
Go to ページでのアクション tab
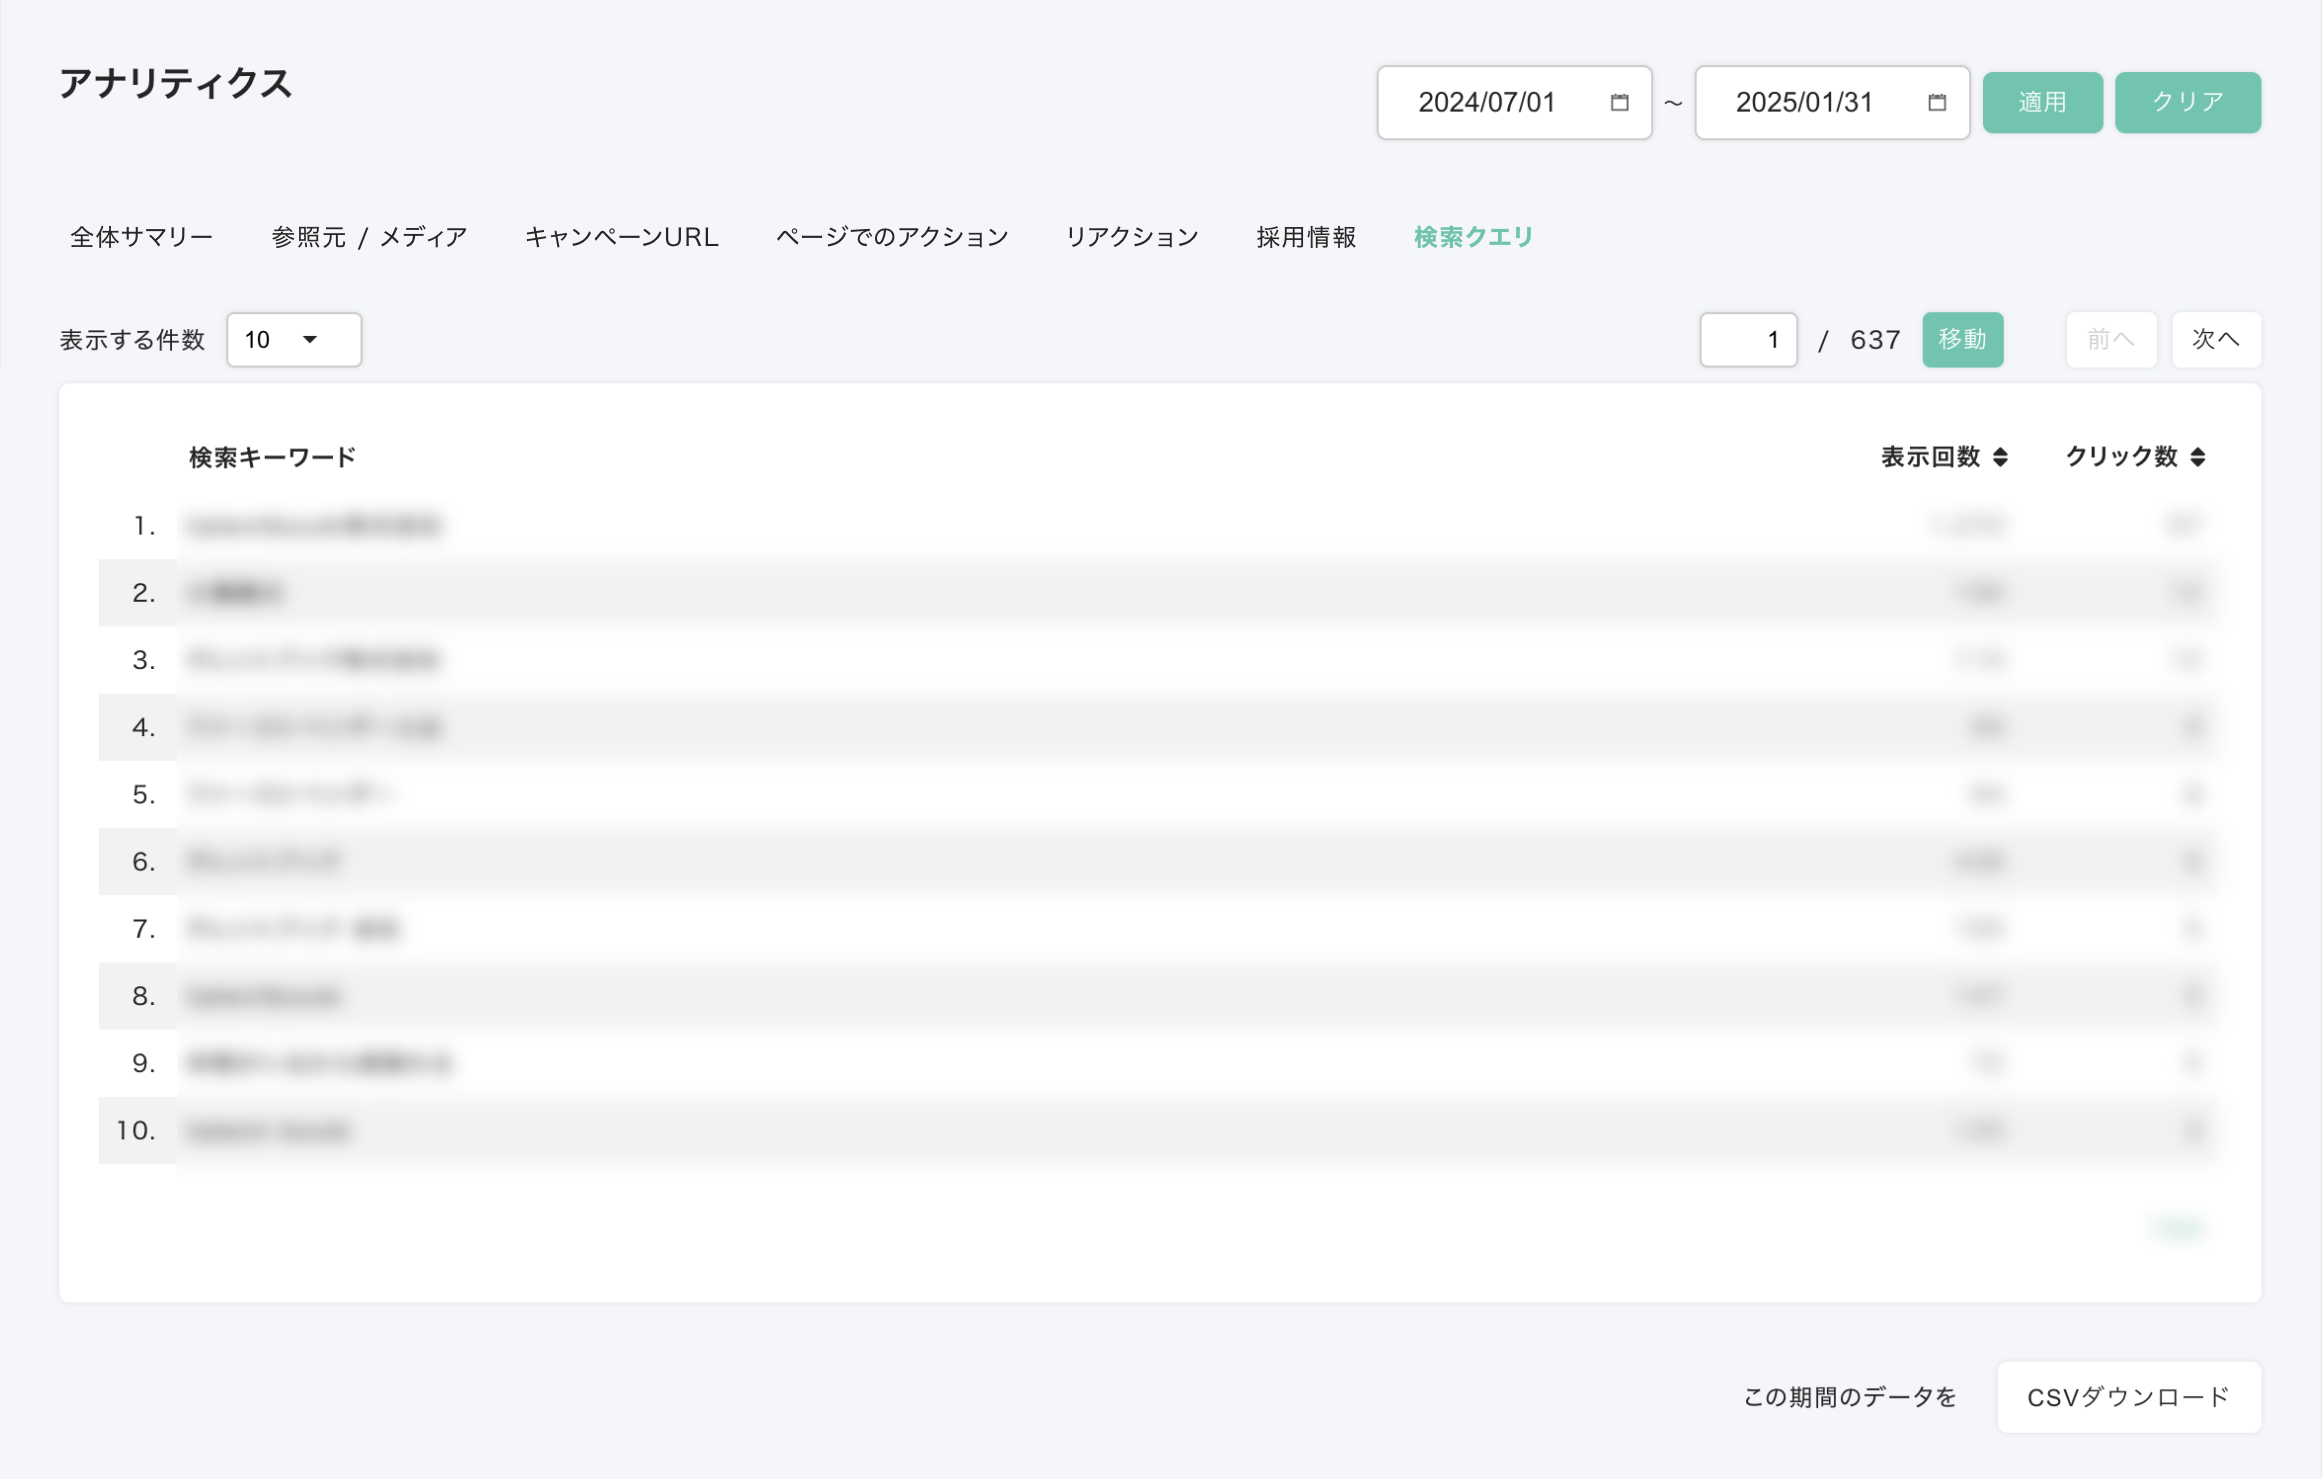(892, 237)
